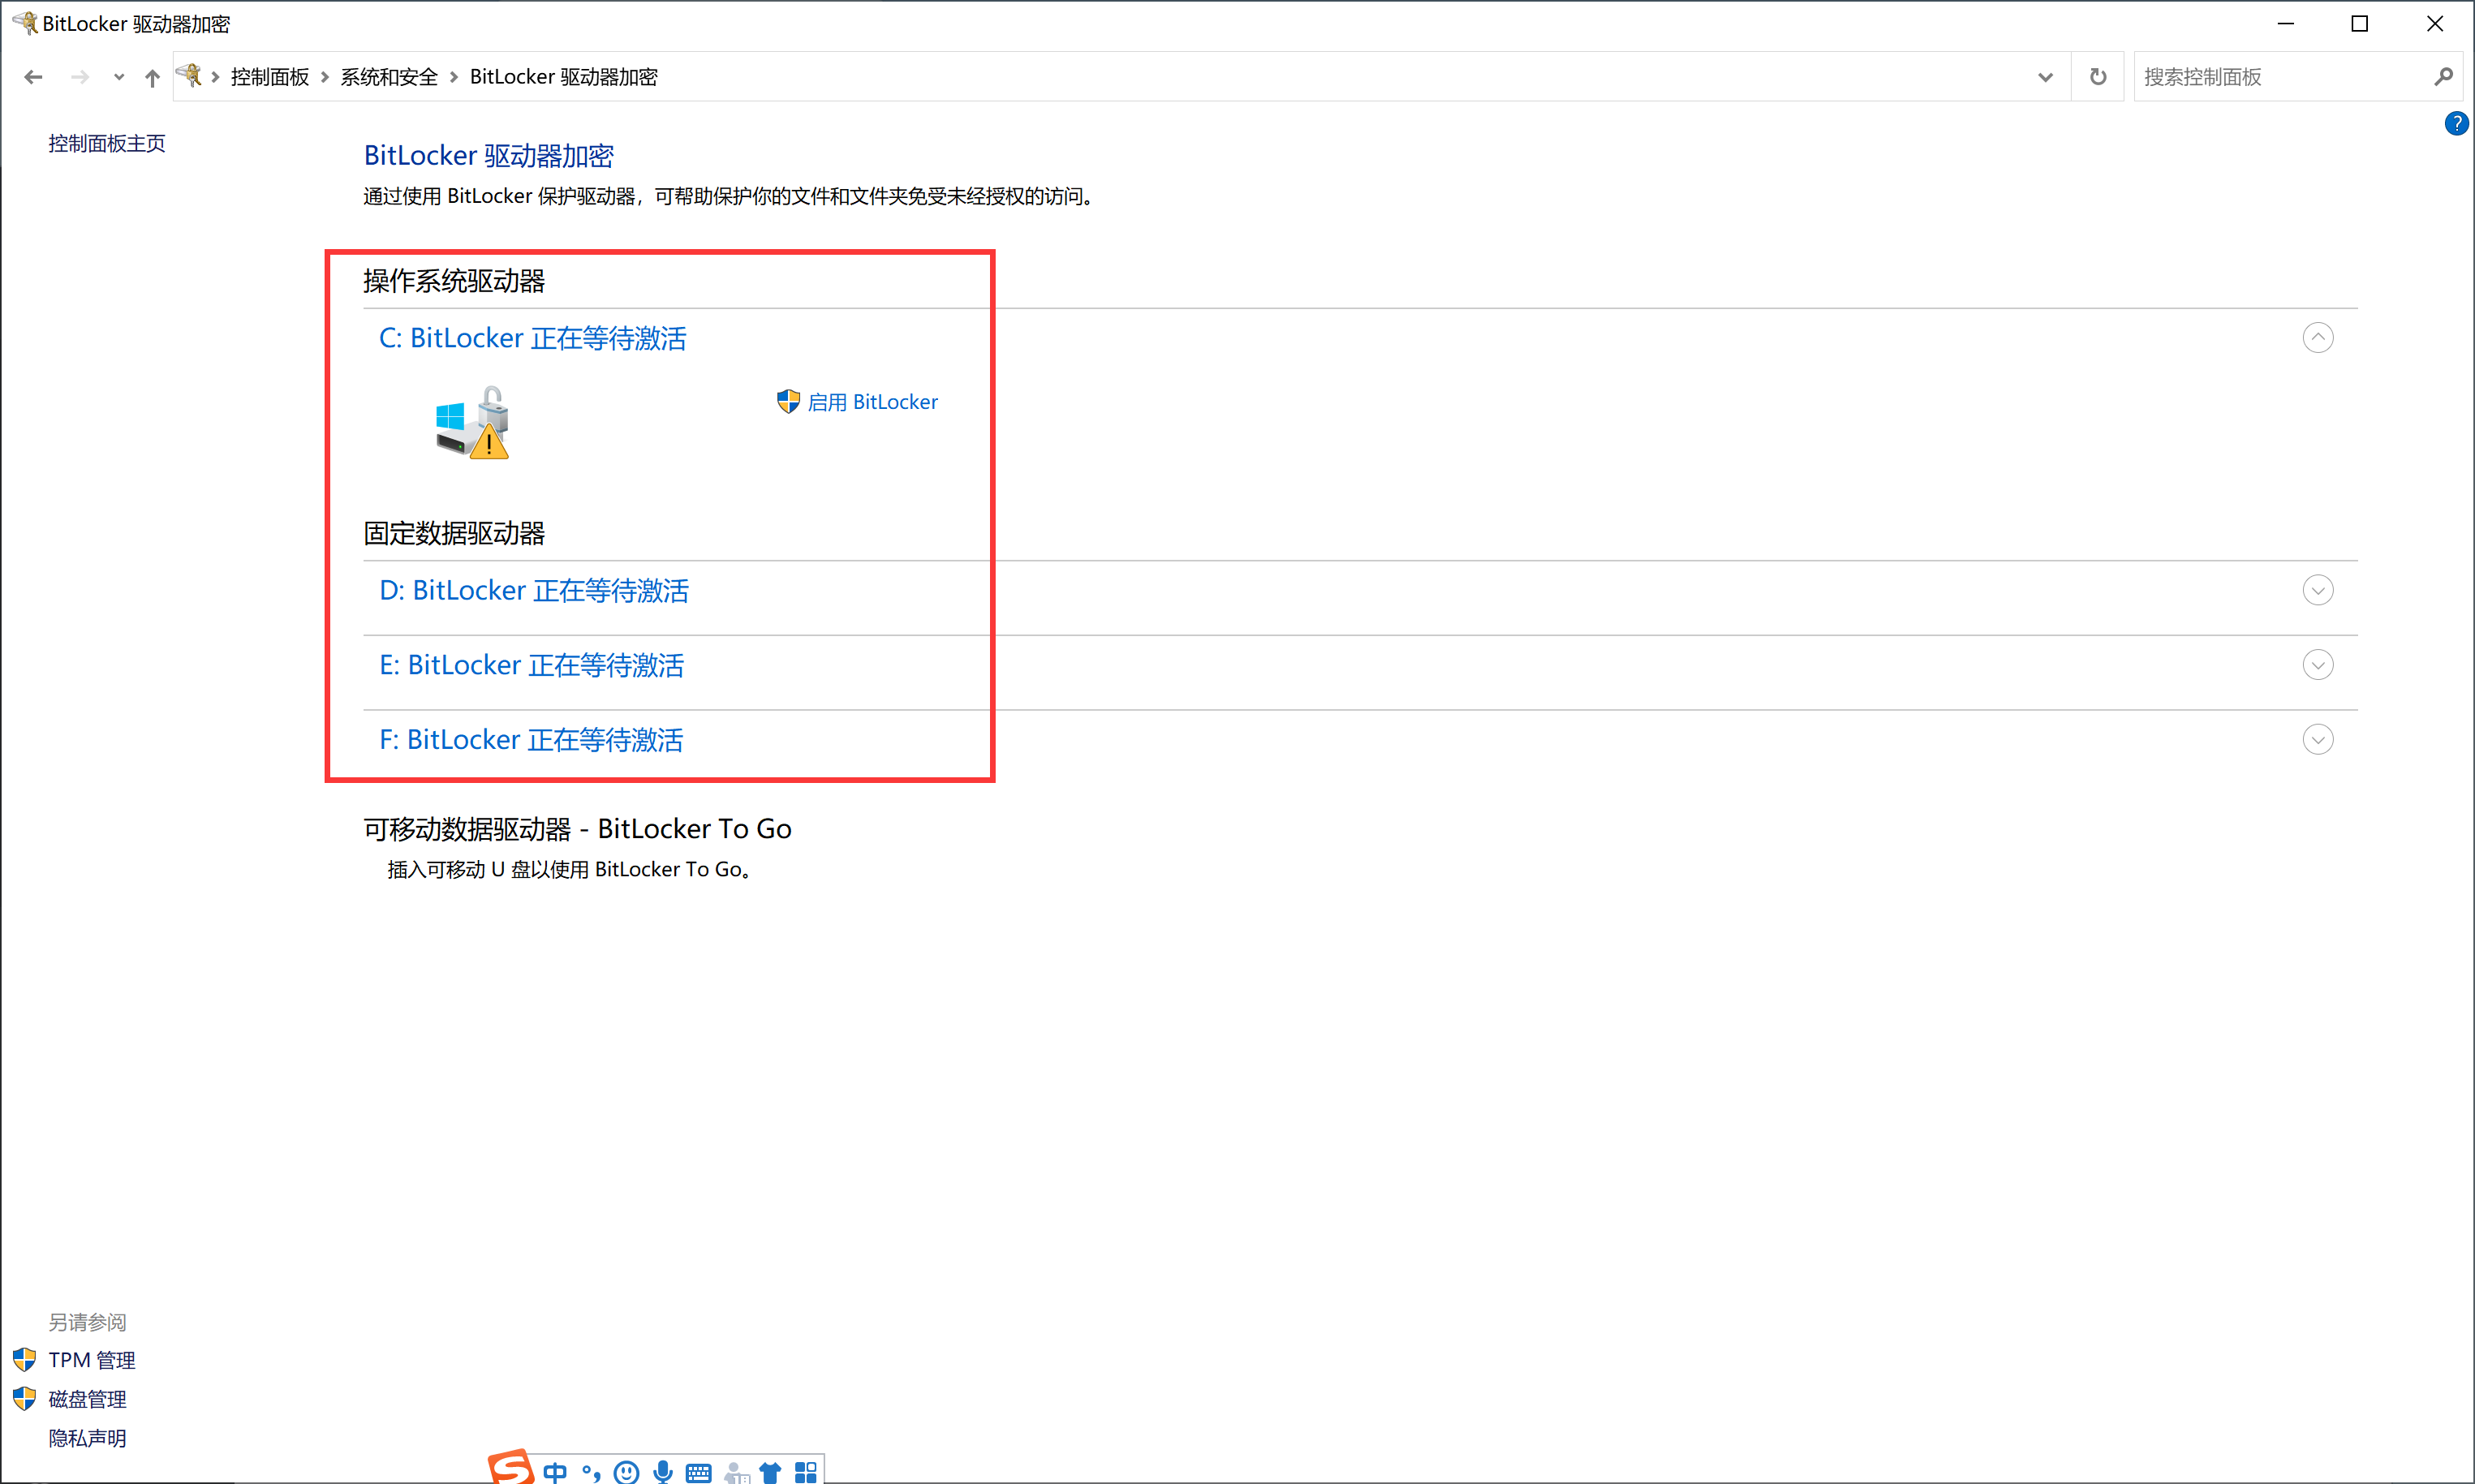Click the 搜索控制面板 search field
The height and width of the screenshot is (1484, 2475).
(x=2280, y=77)
